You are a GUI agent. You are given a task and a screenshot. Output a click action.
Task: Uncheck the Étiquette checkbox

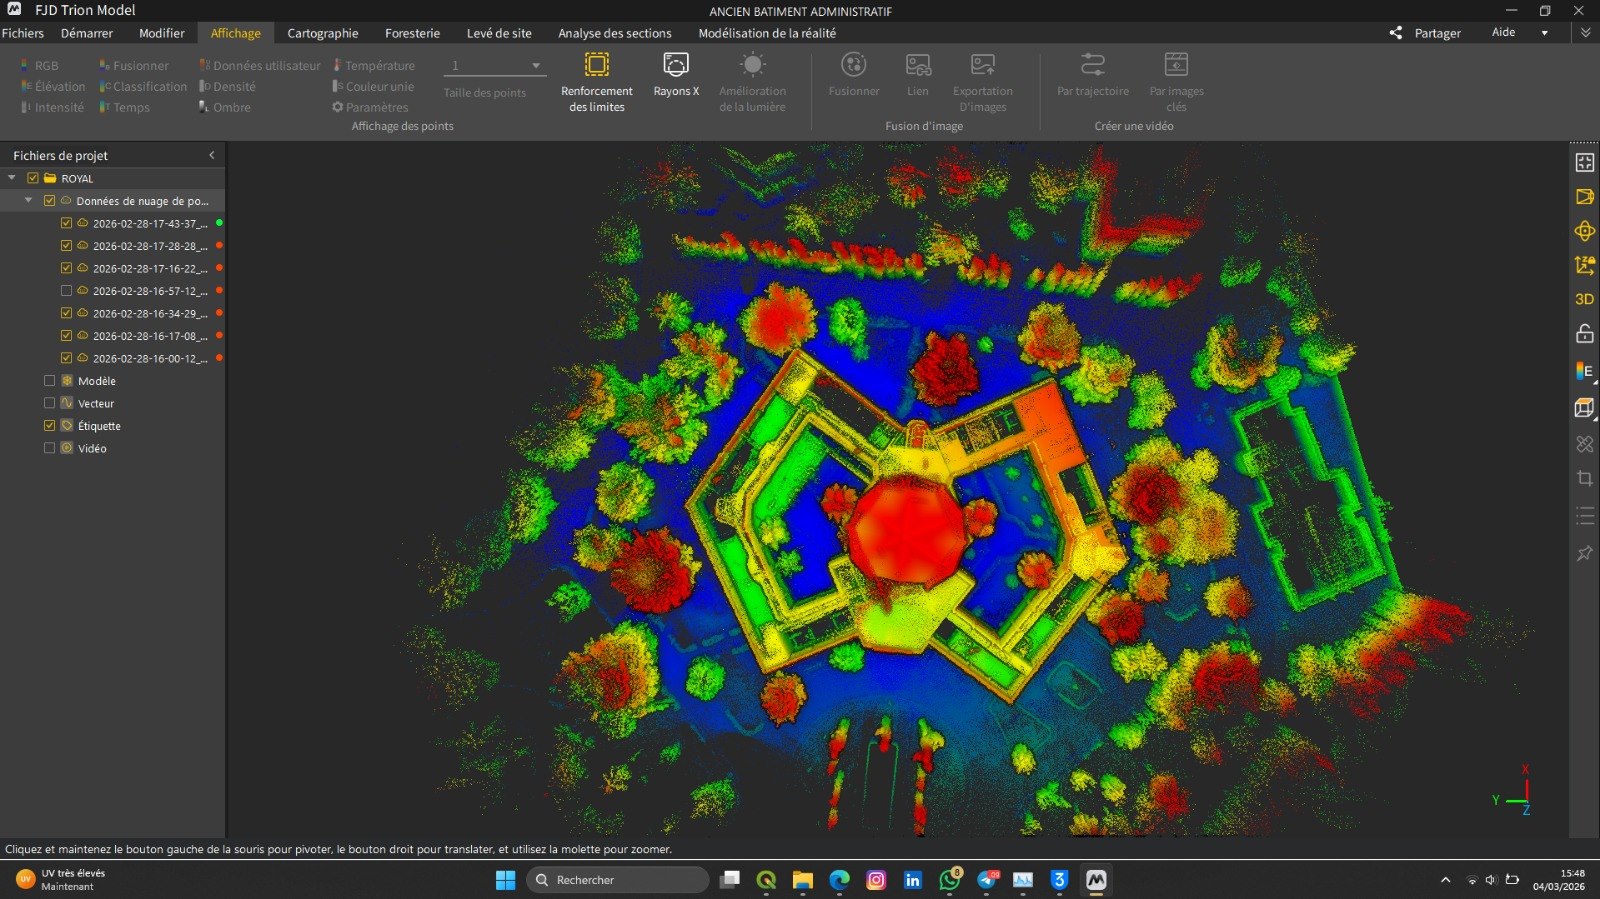coord(49,426)
